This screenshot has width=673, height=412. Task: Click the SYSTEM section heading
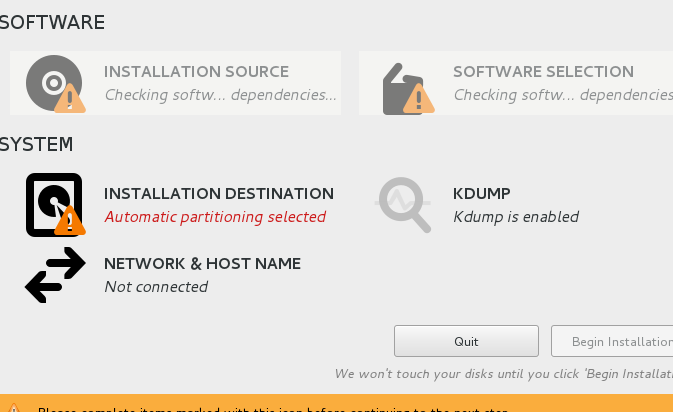[x=36, y=144]
